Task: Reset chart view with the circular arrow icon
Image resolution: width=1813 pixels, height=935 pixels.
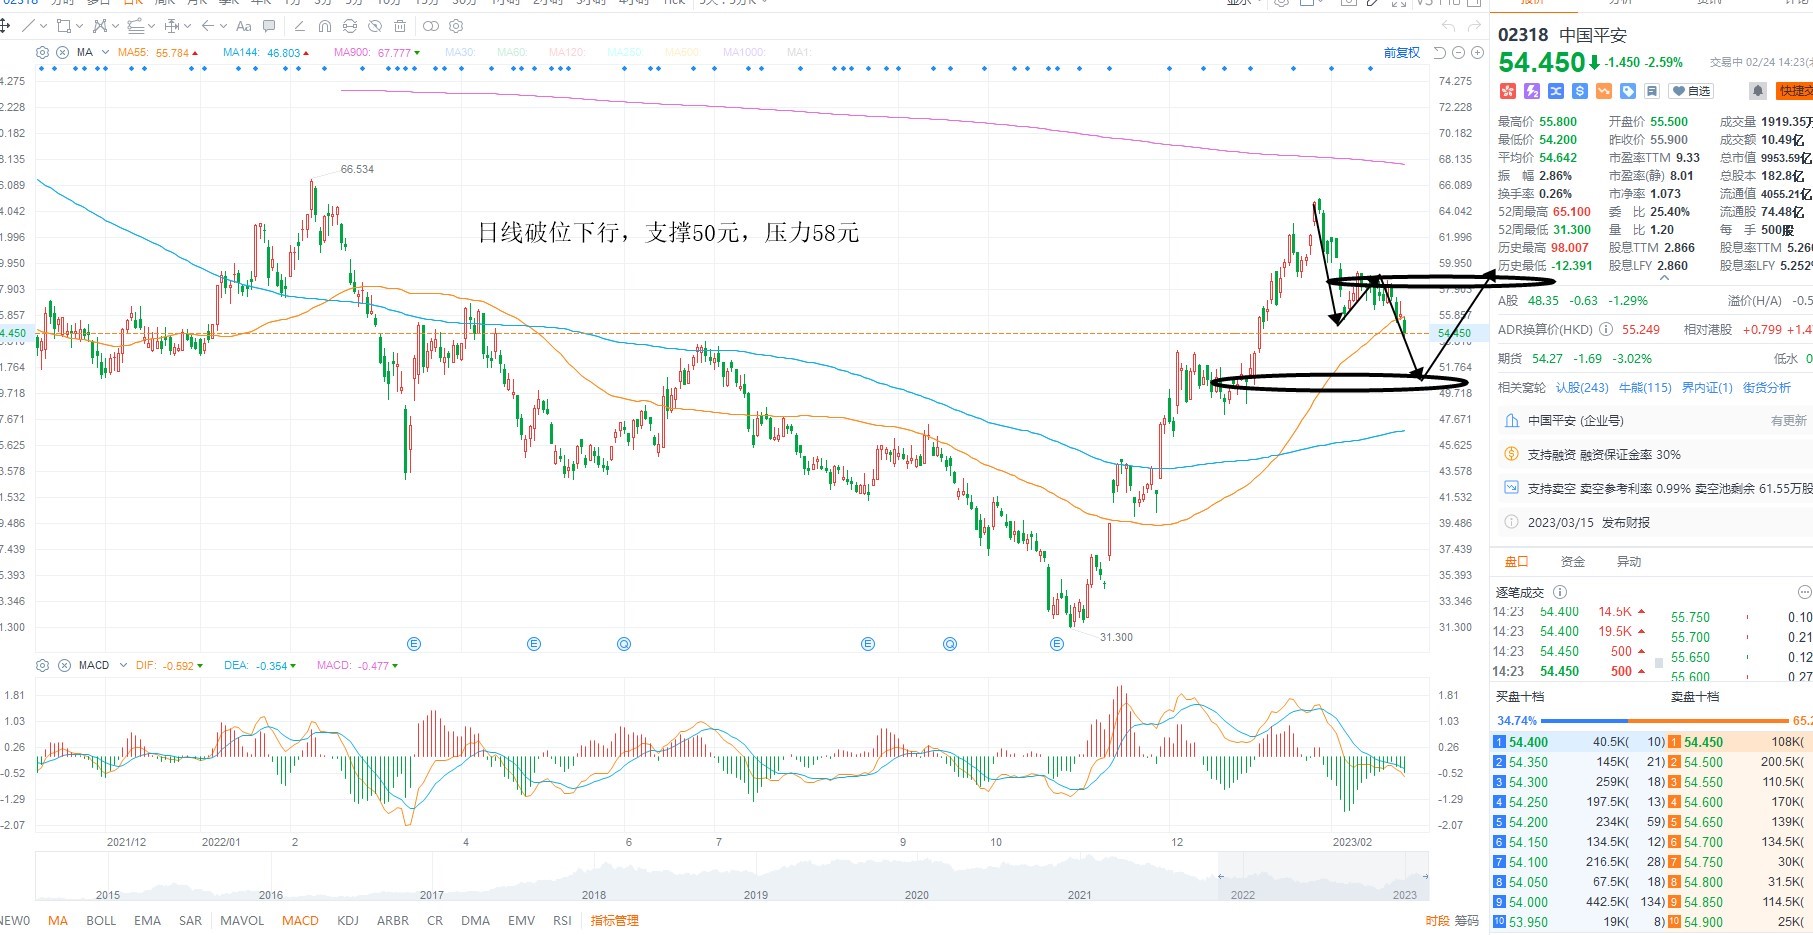Action: tap(1440, 52)
